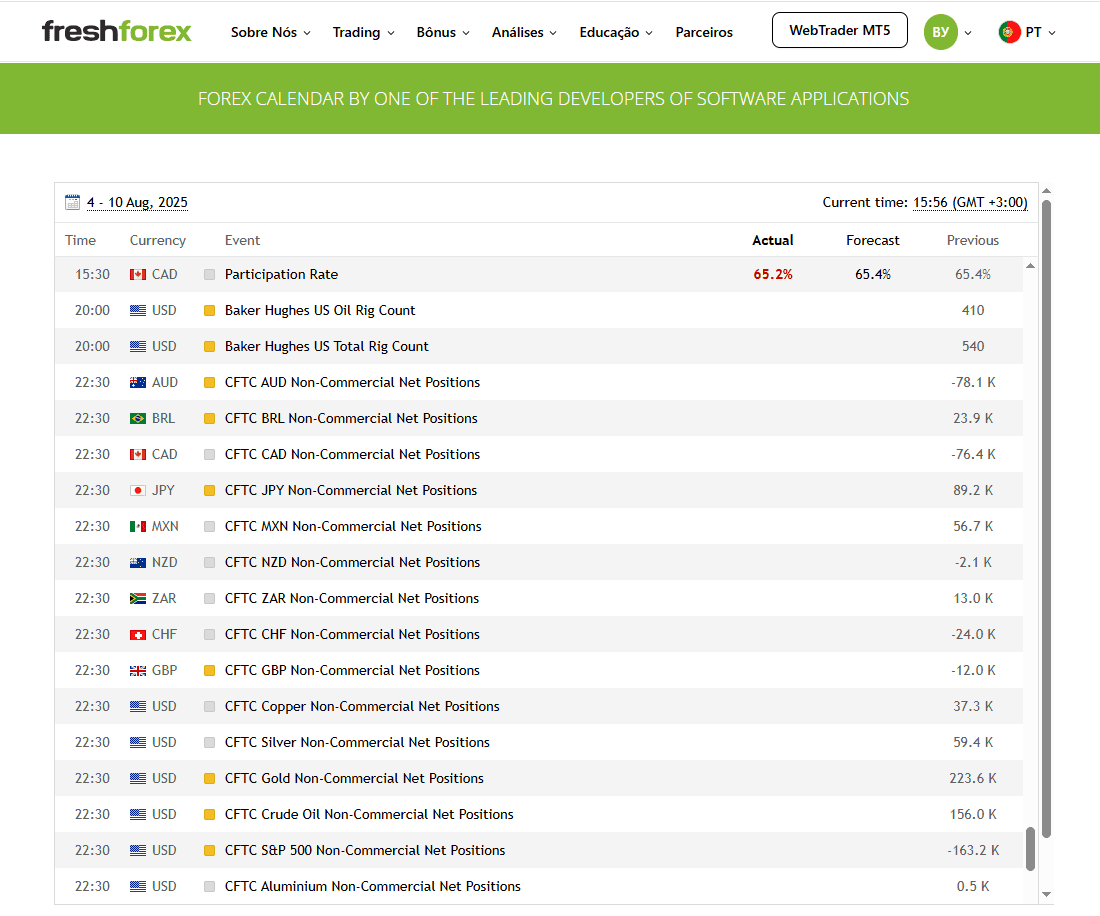Open the Parceiros page

tap(704, 32)
